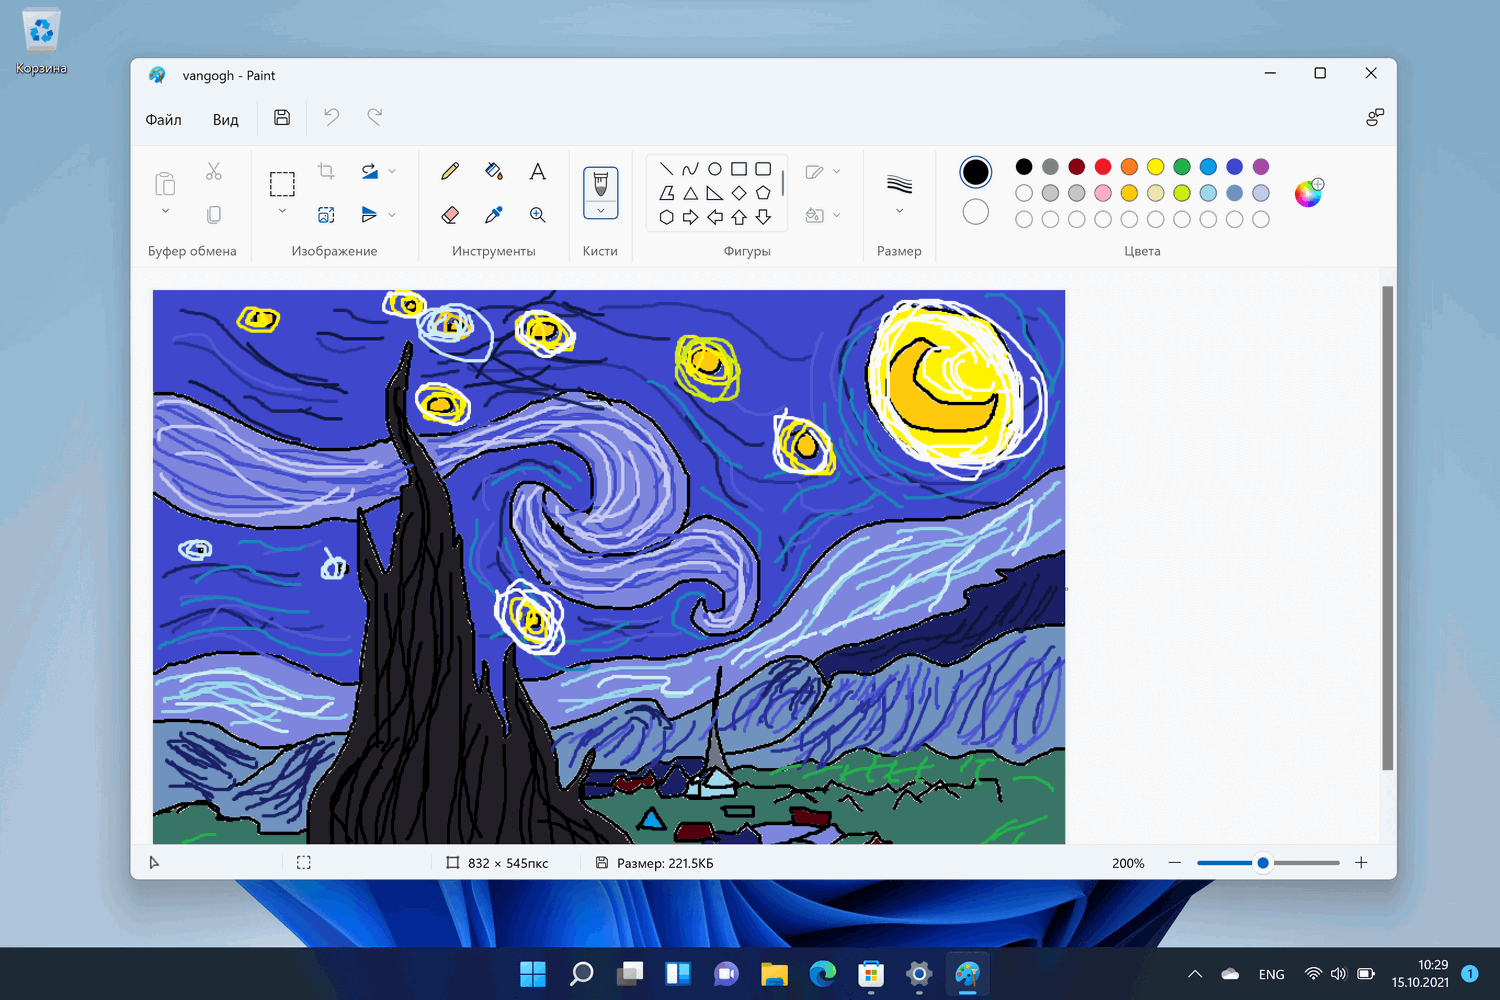Open the Вид menu
This screenshot has width=1500, height=1000.
225,119
